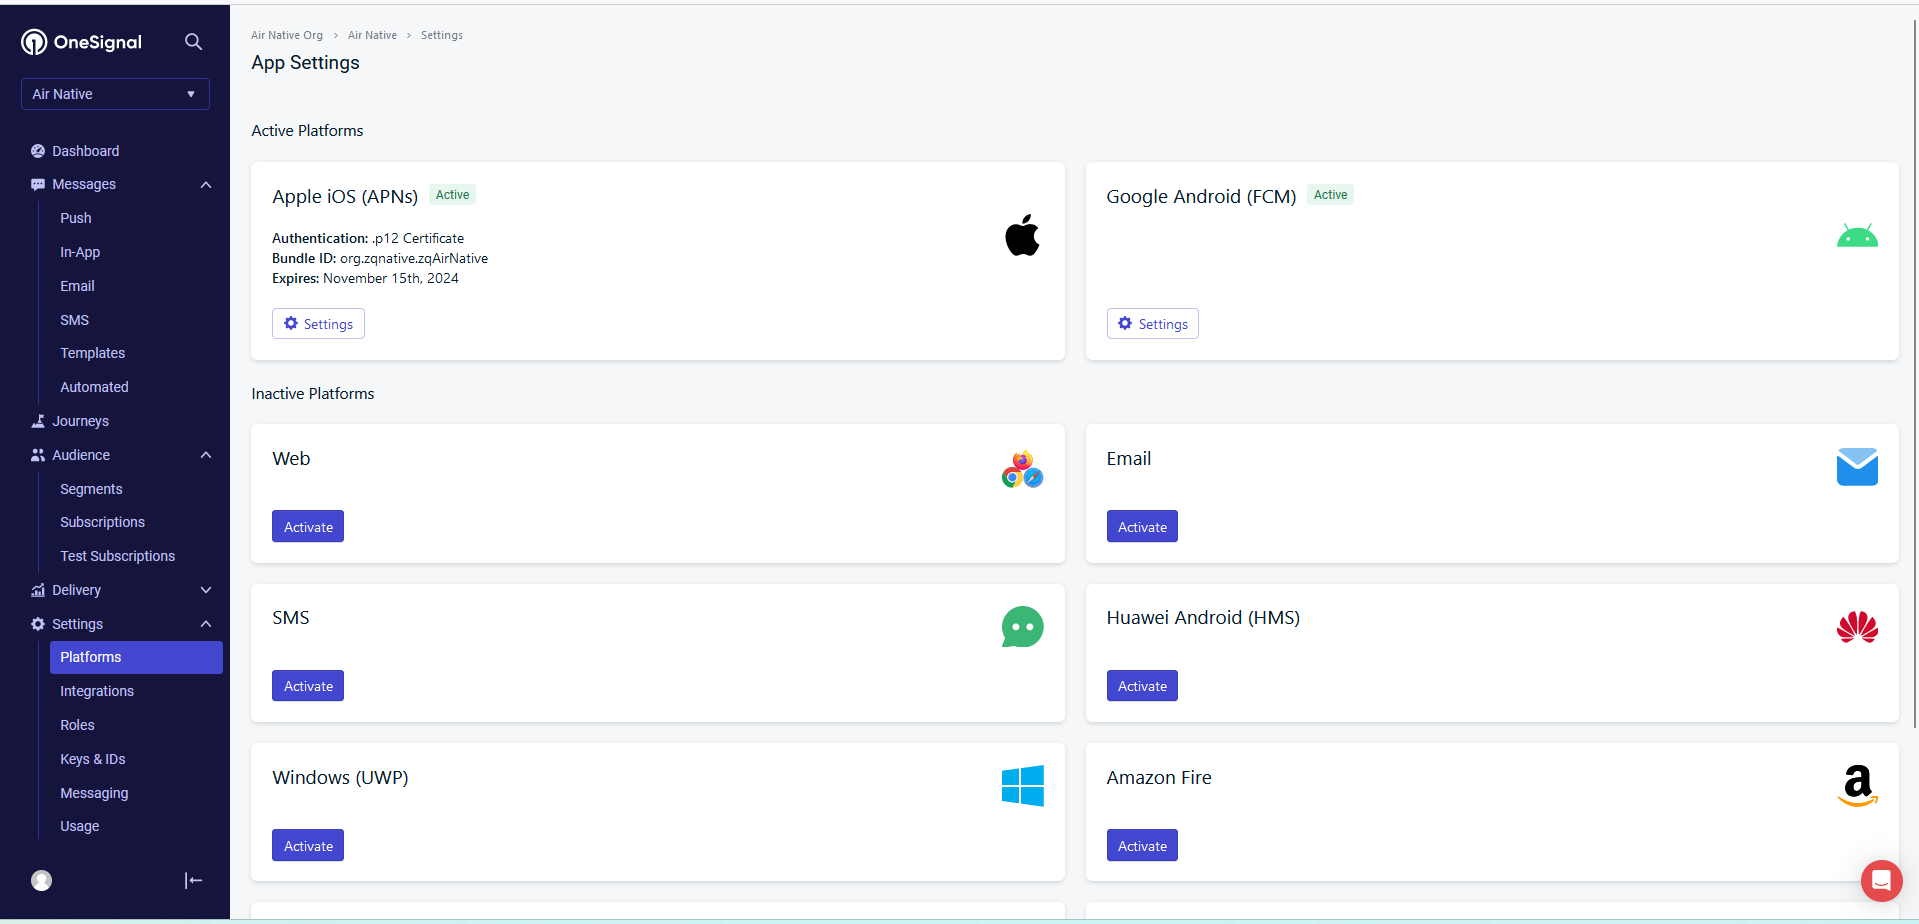Open Automated messages

tap(94, 387)
